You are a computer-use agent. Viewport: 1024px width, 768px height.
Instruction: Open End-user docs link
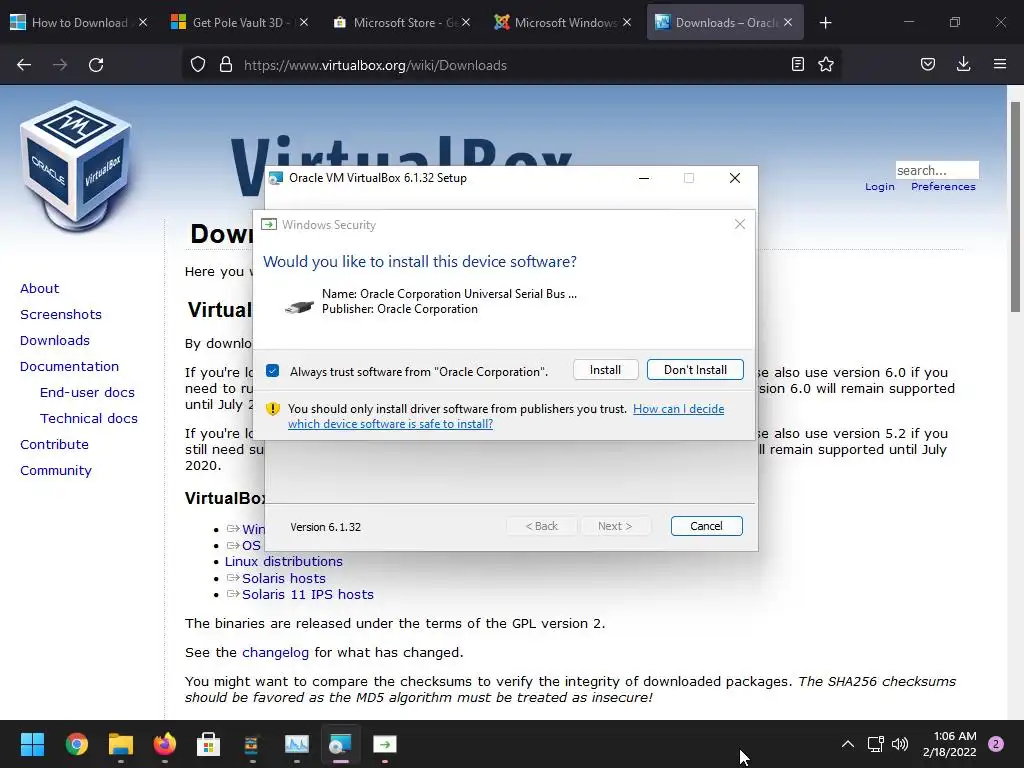(x=87, y=392)
